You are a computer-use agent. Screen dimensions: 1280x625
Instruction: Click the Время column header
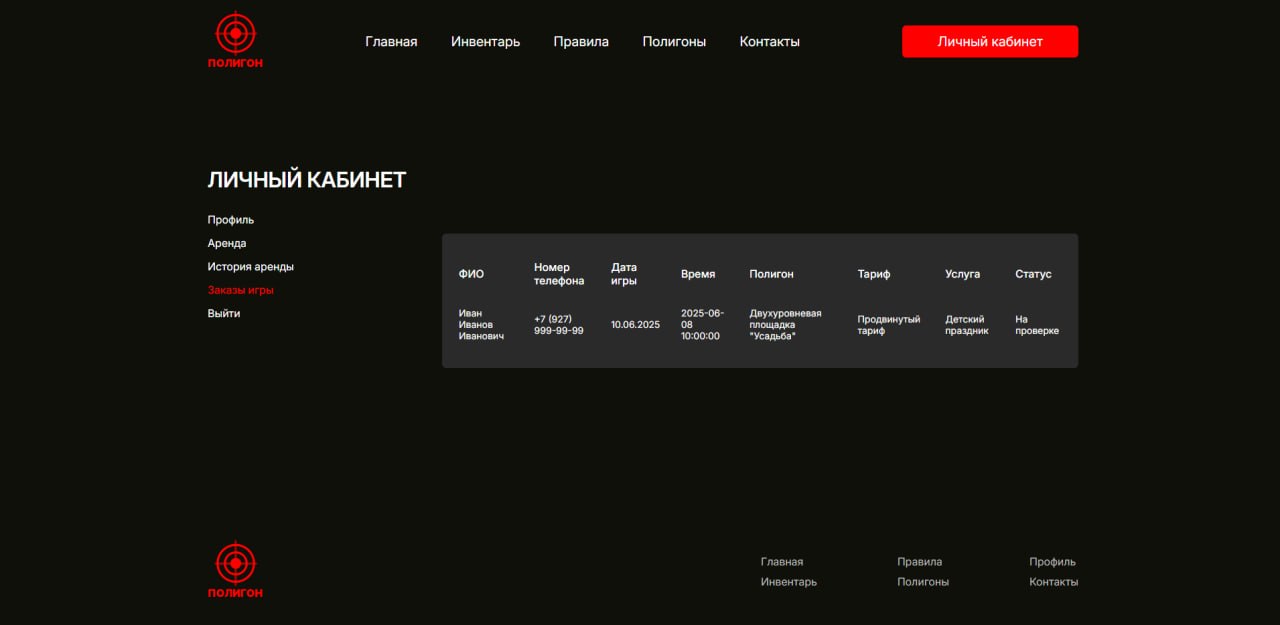coord(698,274)
